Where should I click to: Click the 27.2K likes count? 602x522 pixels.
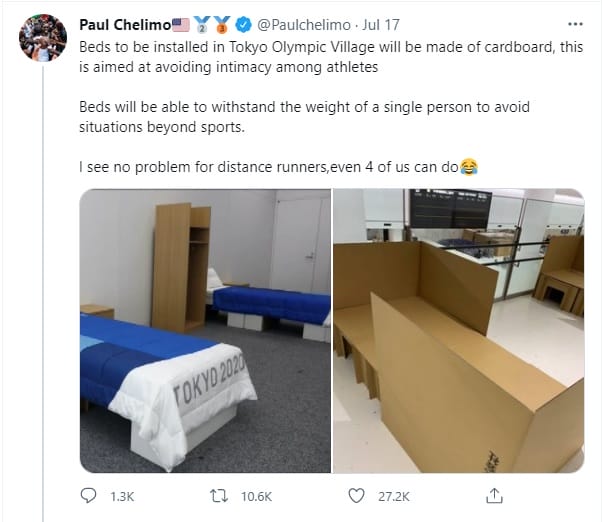coord(390,496)
